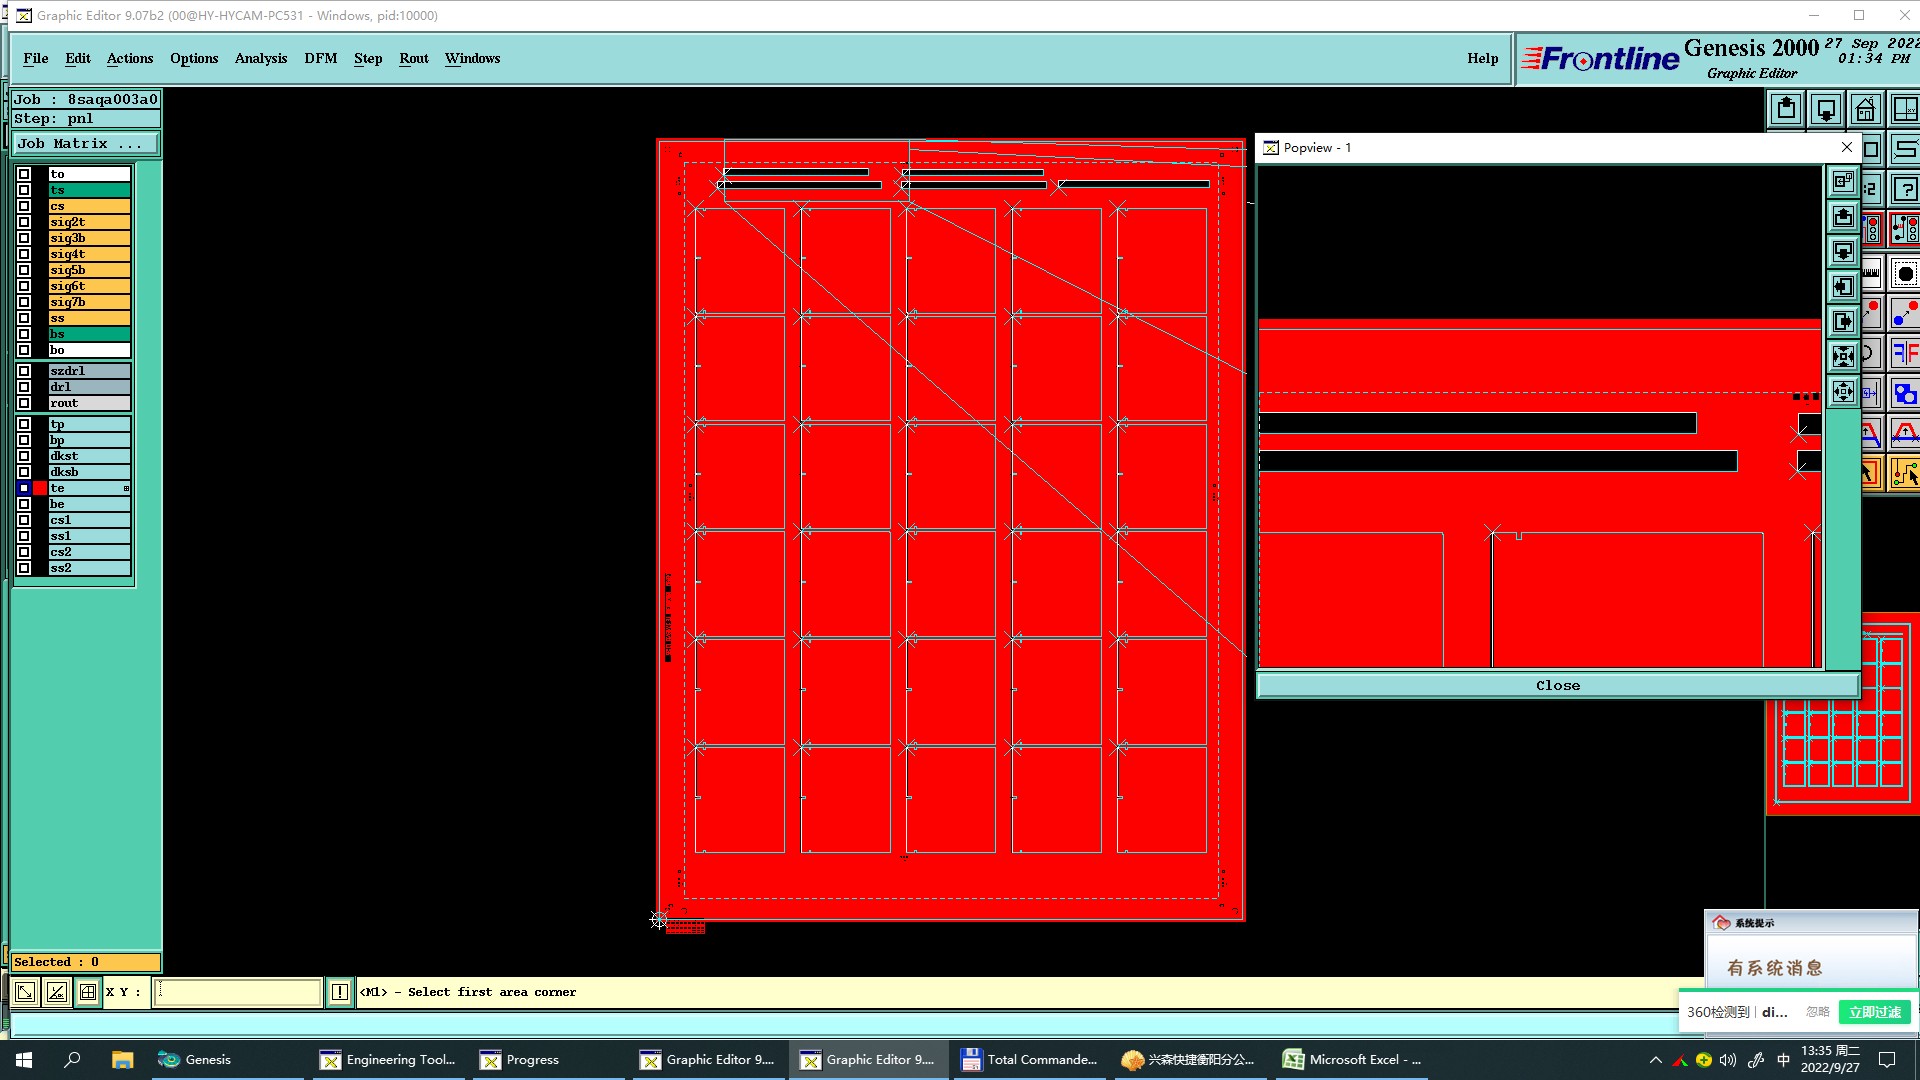This screenshot has height=1080, width=1920.
Task: Click the red color swatch of layer te
Action: 40,488
